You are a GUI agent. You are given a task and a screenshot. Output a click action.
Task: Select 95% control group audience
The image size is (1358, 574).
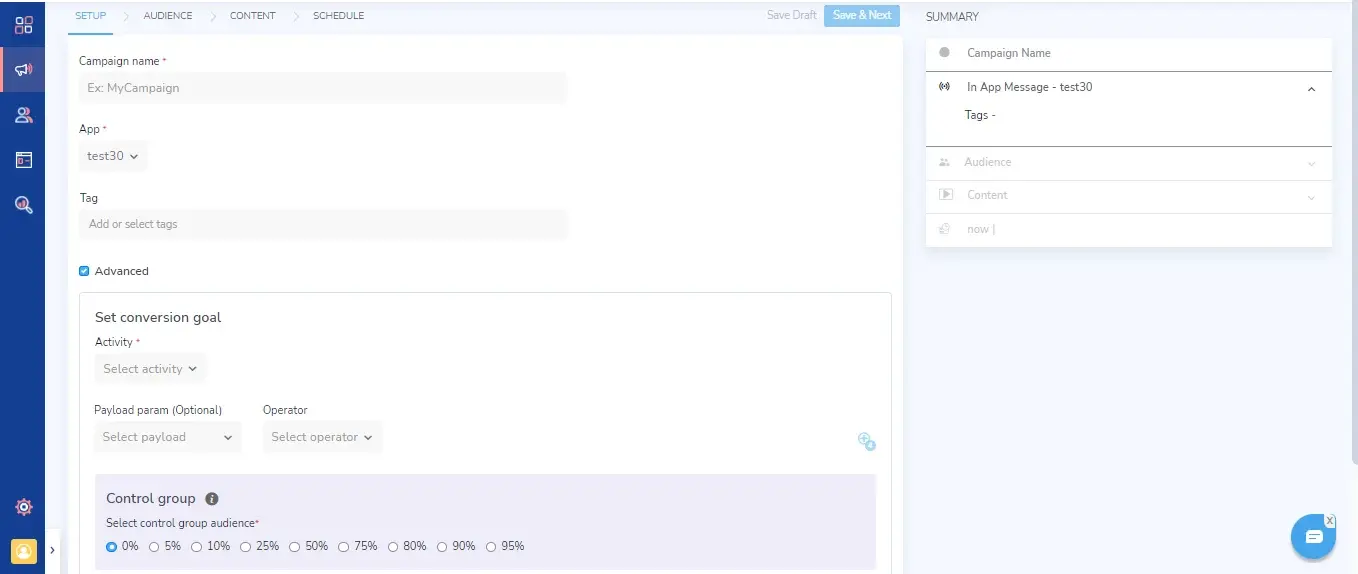coord(490,547)
